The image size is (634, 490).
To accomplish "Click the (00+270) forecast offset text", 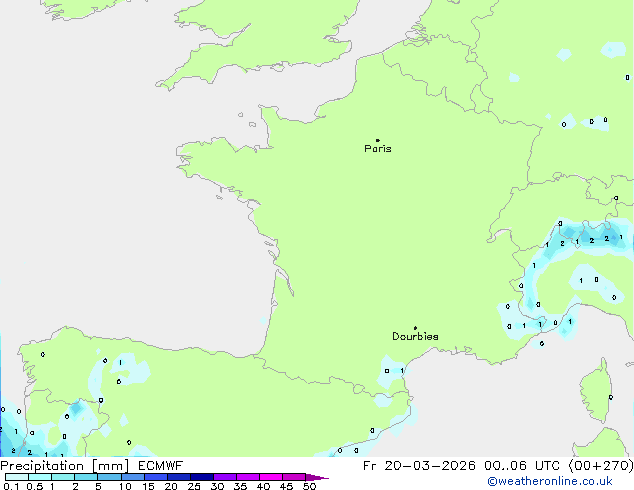I will pos(601,466).
